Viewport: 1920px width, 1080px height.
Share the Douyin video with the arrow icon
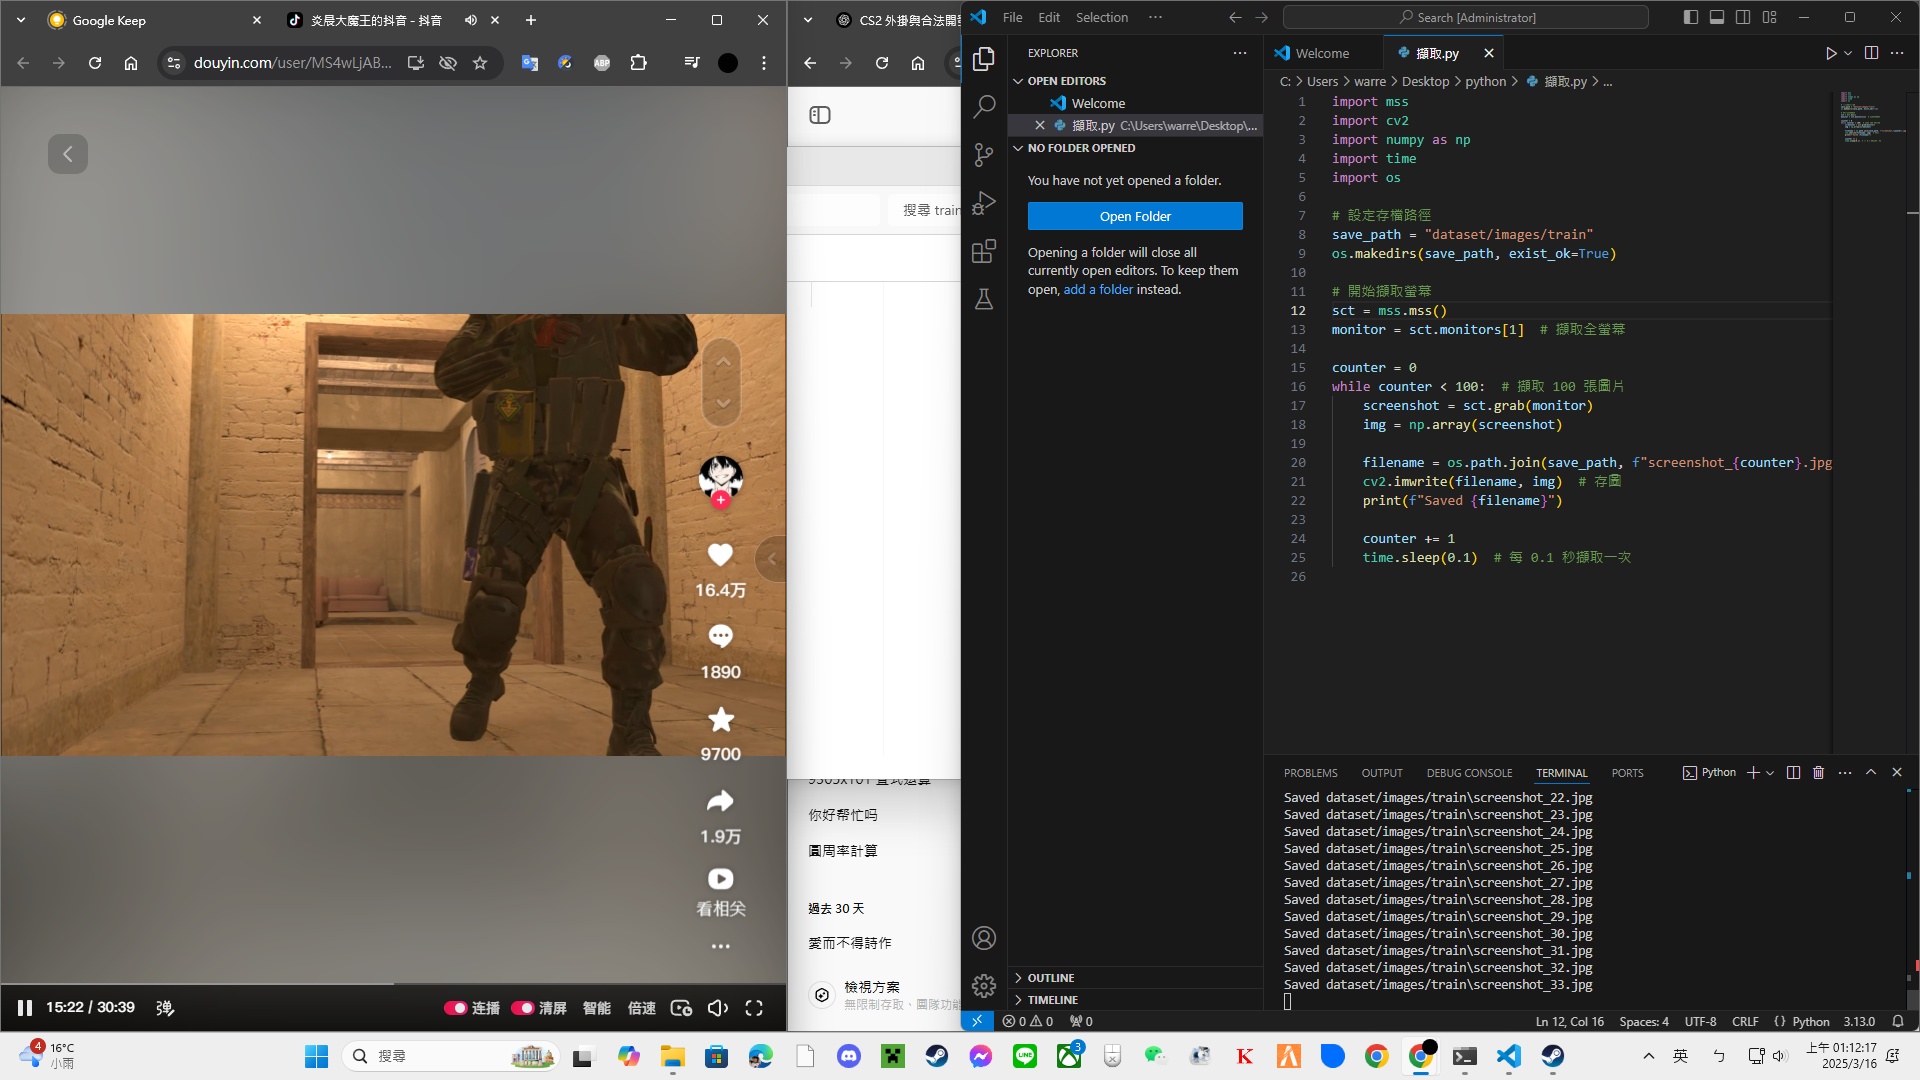pyautogui.click(x=720, y=801)
